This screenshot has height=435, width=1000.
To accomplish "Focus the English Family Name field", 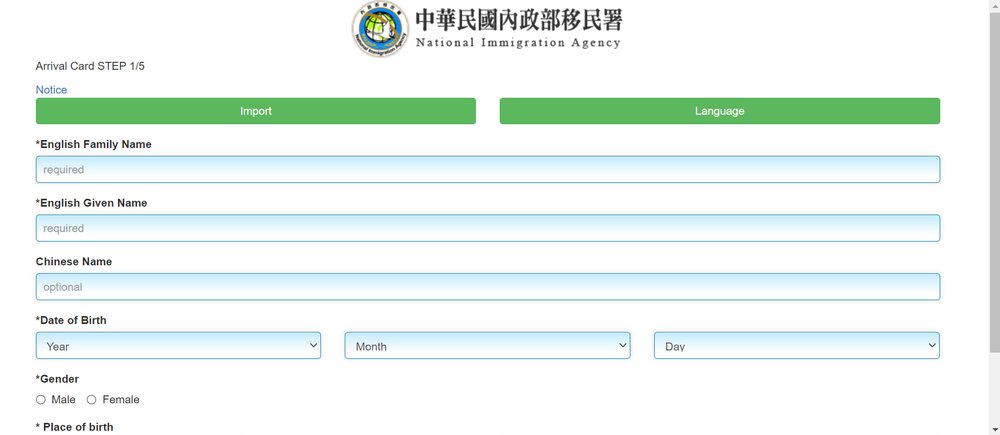I will (488, 170).
